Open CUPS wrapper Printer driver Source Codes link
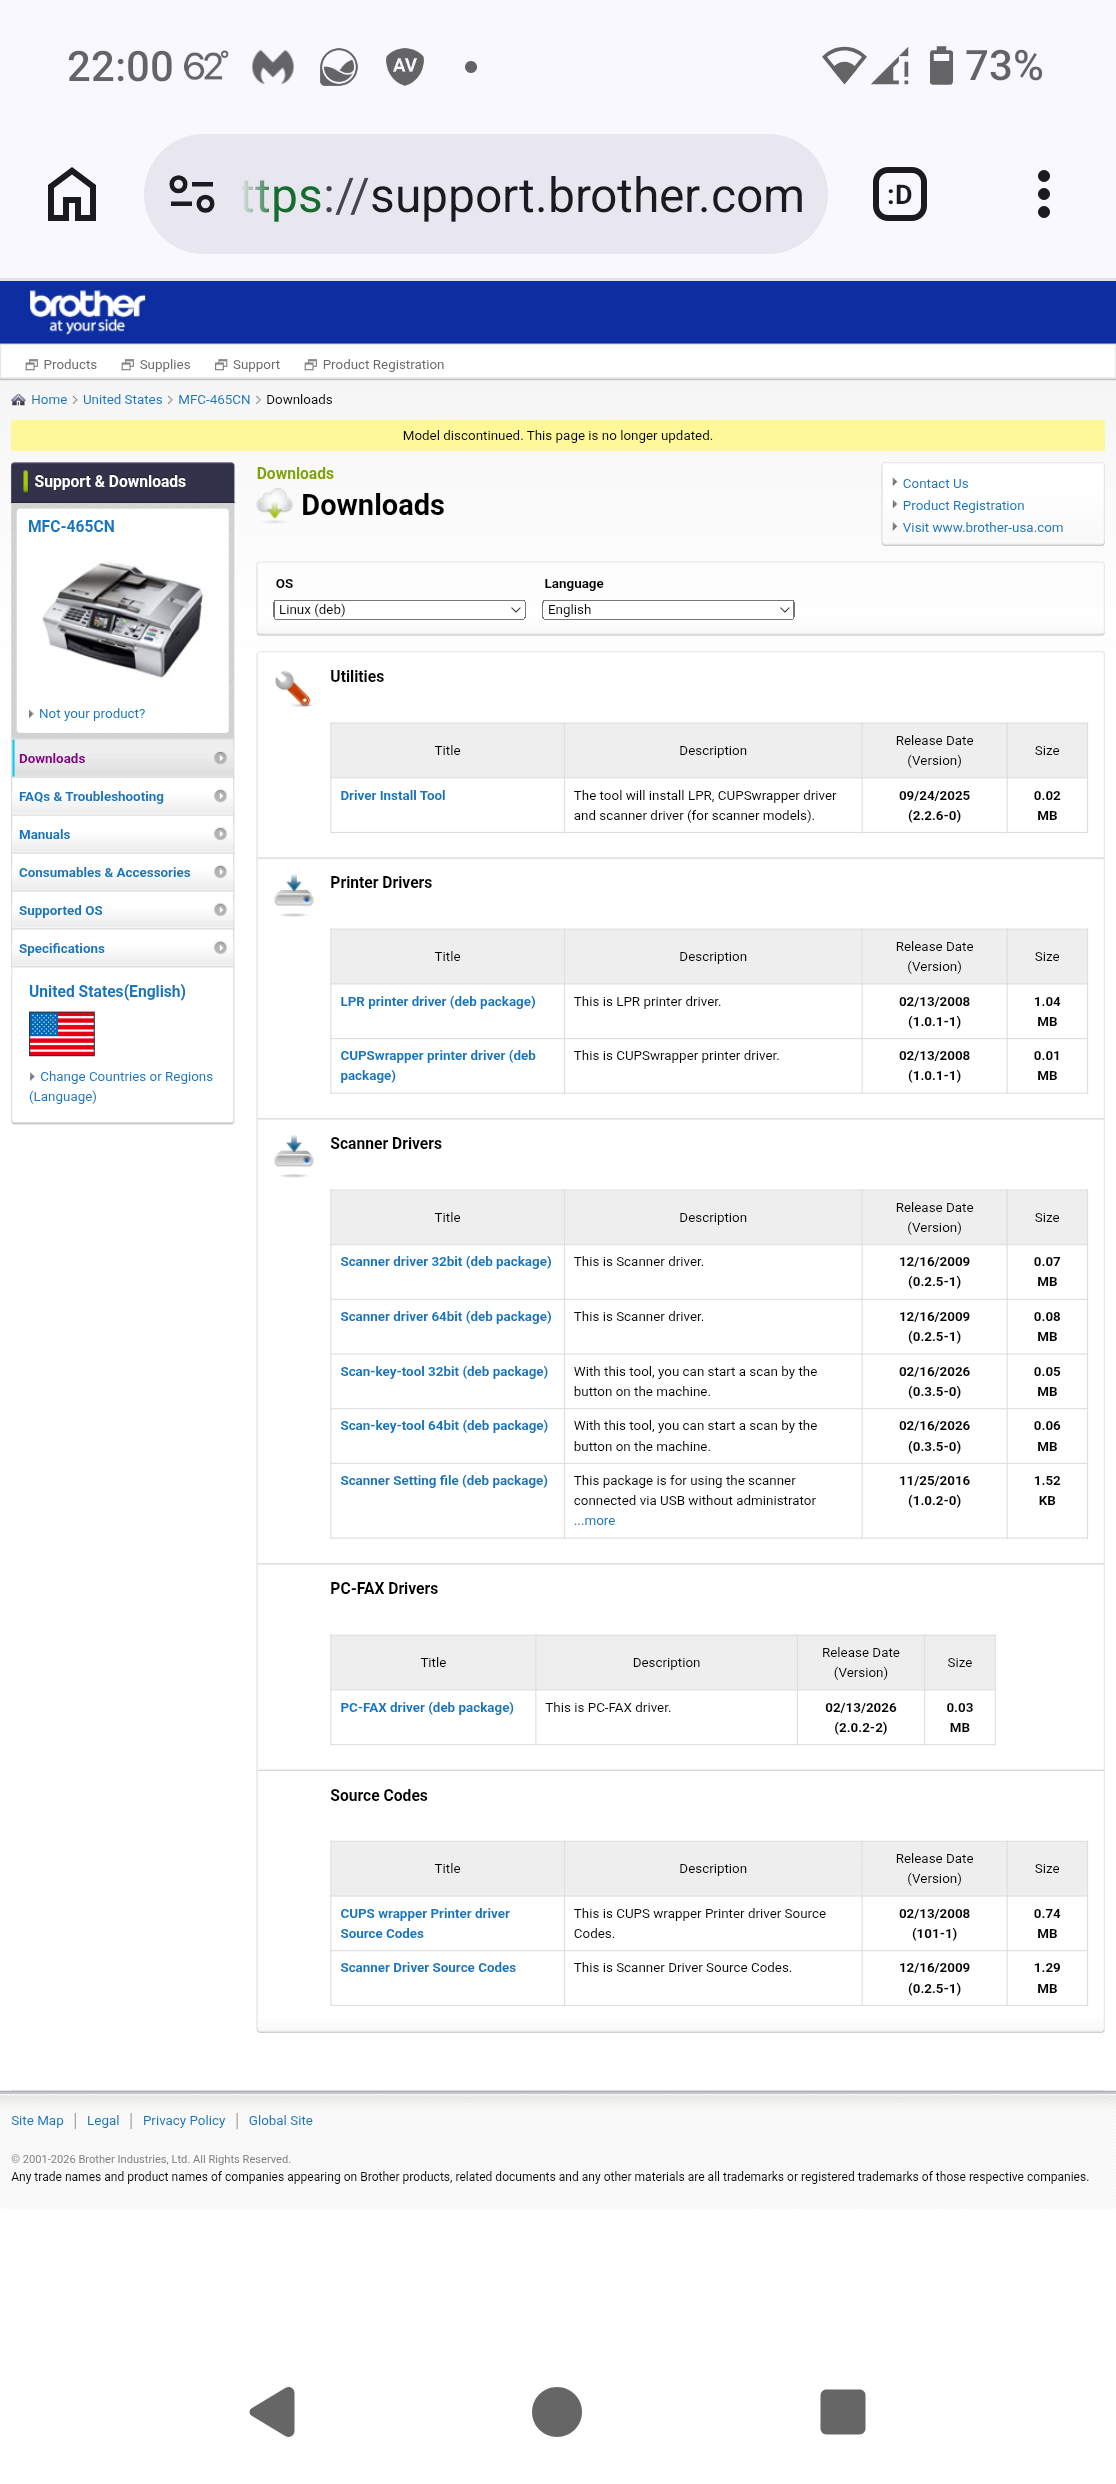Image resolution: width=1116 pixels, height=2484 pixels. point(425,1924)
